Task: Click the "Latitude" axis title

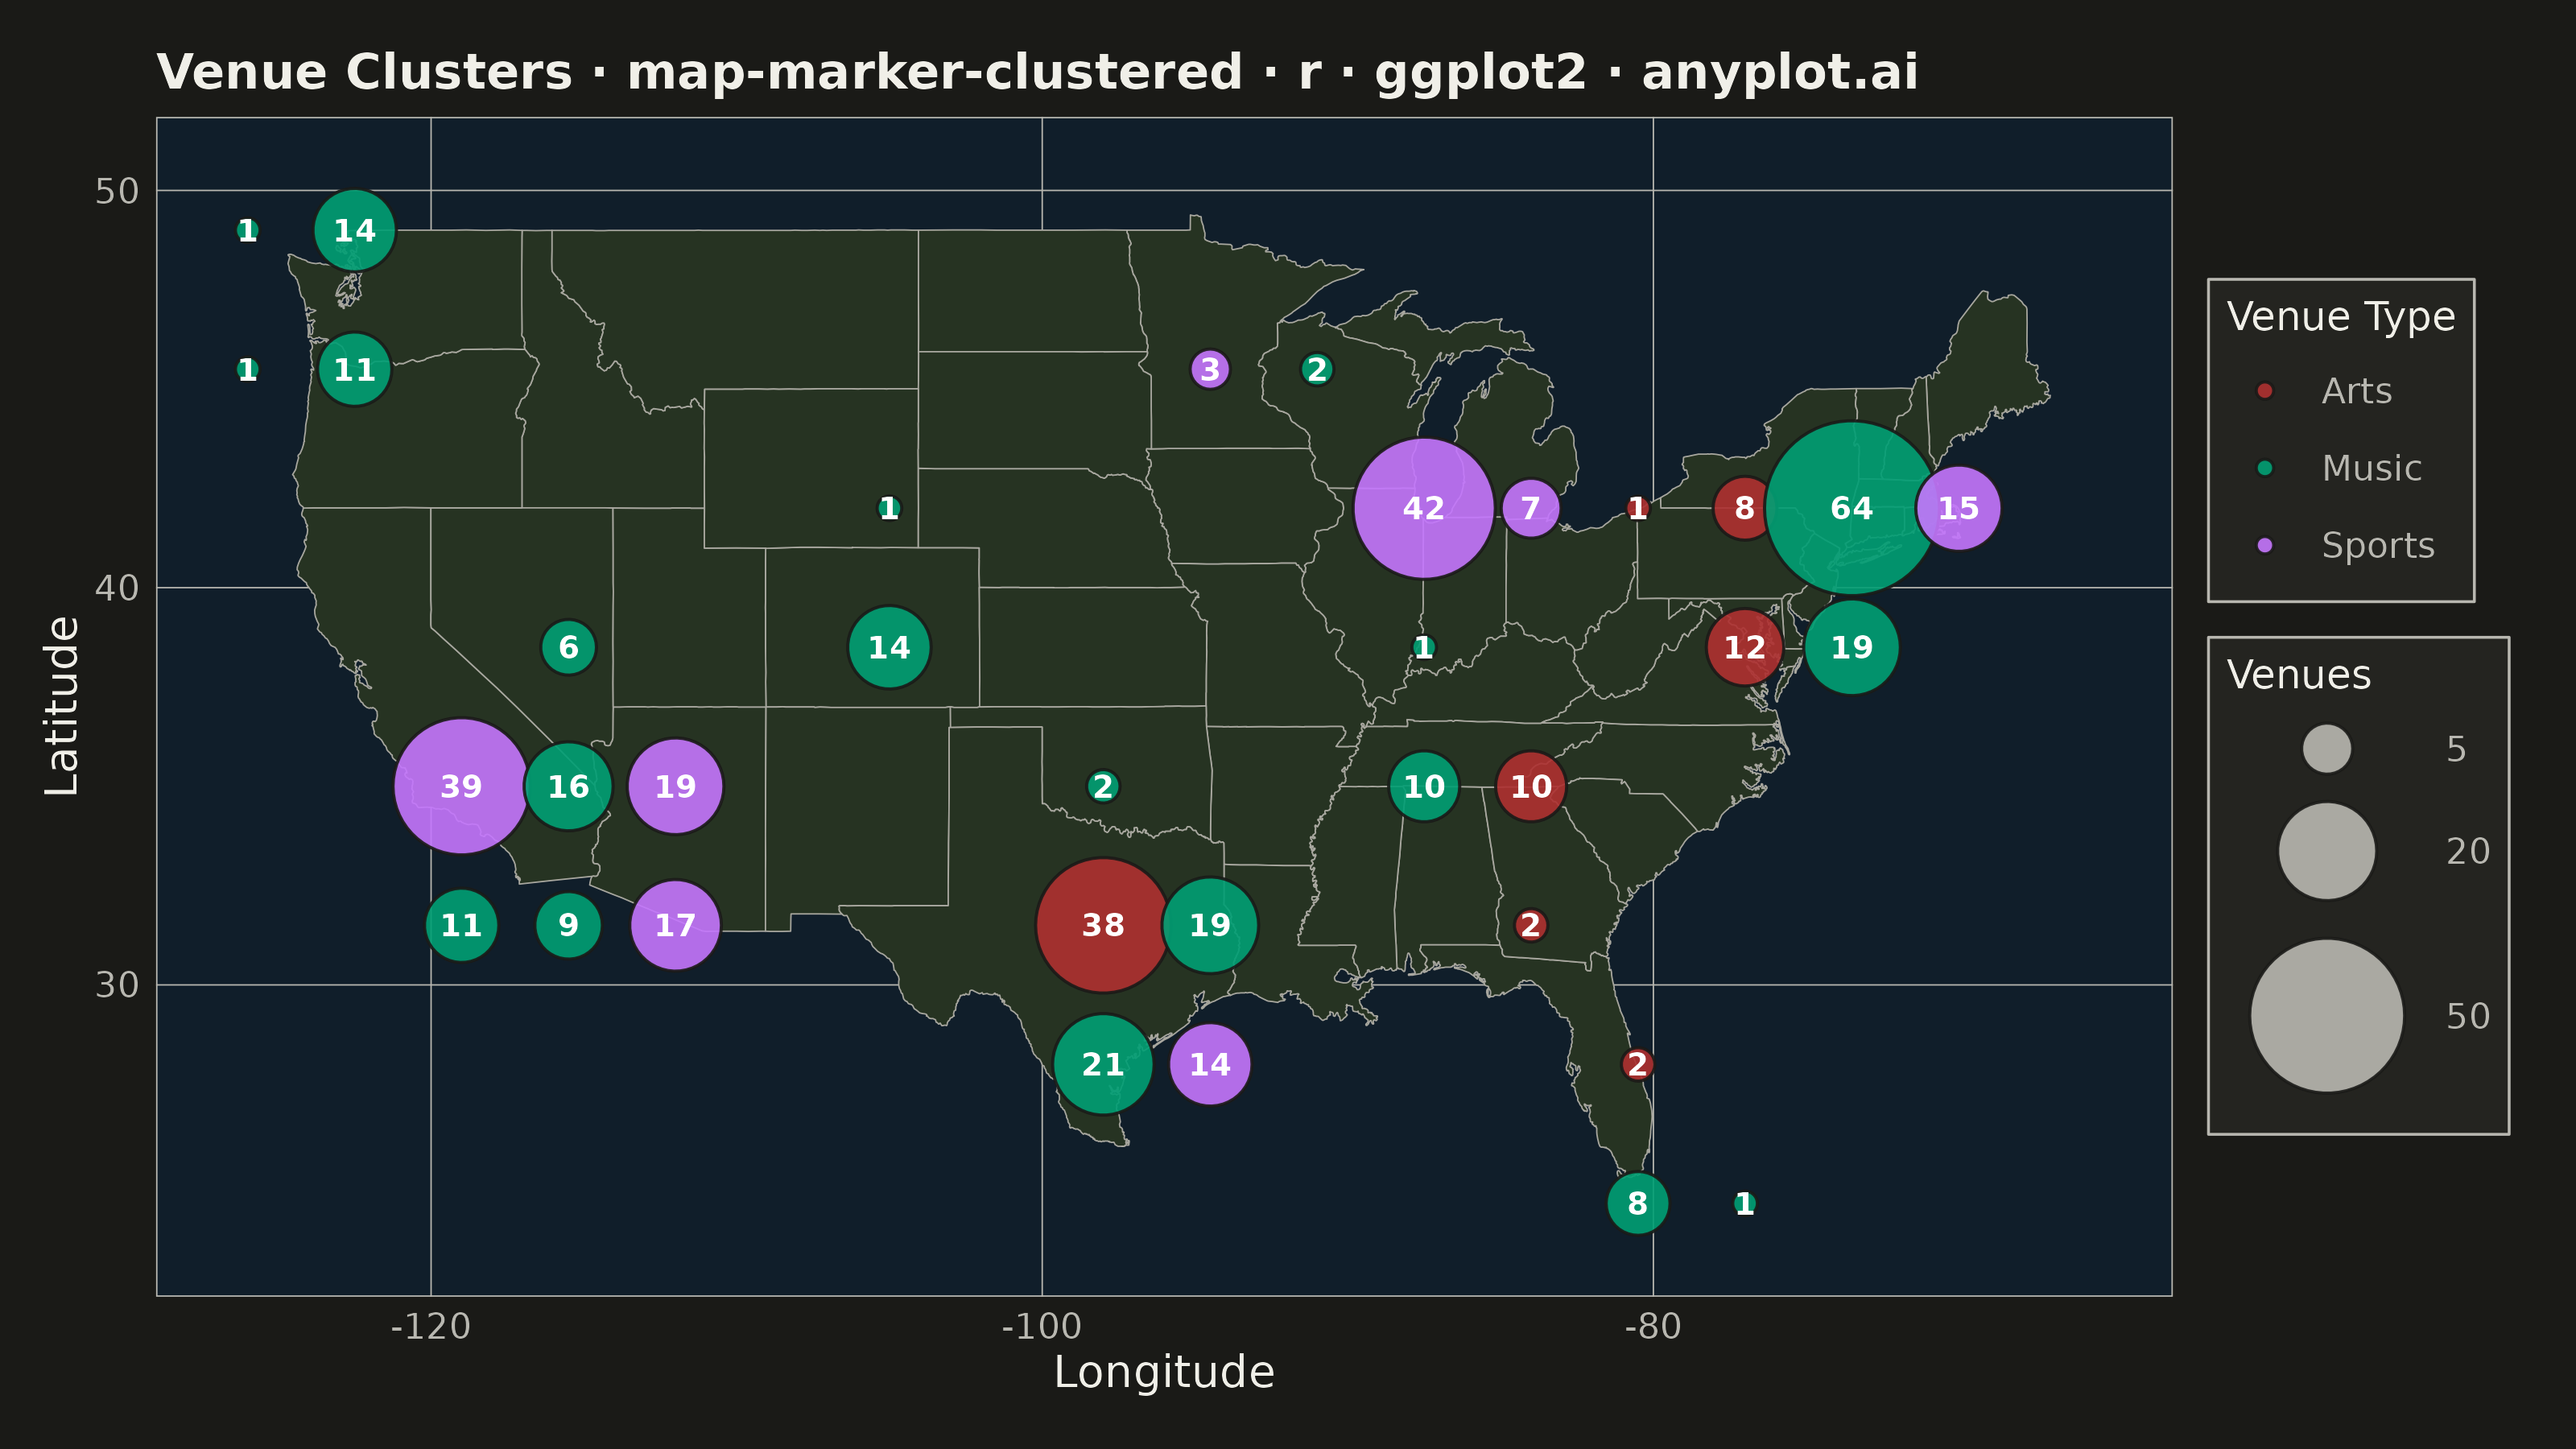Action: [62, 706]
